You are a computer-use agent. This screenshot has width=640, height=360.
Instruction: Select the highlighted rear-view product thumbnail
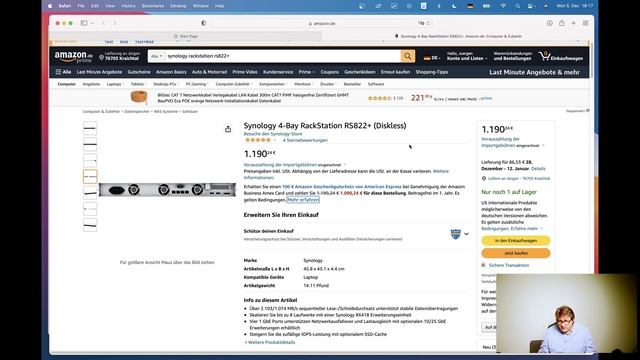90,177
